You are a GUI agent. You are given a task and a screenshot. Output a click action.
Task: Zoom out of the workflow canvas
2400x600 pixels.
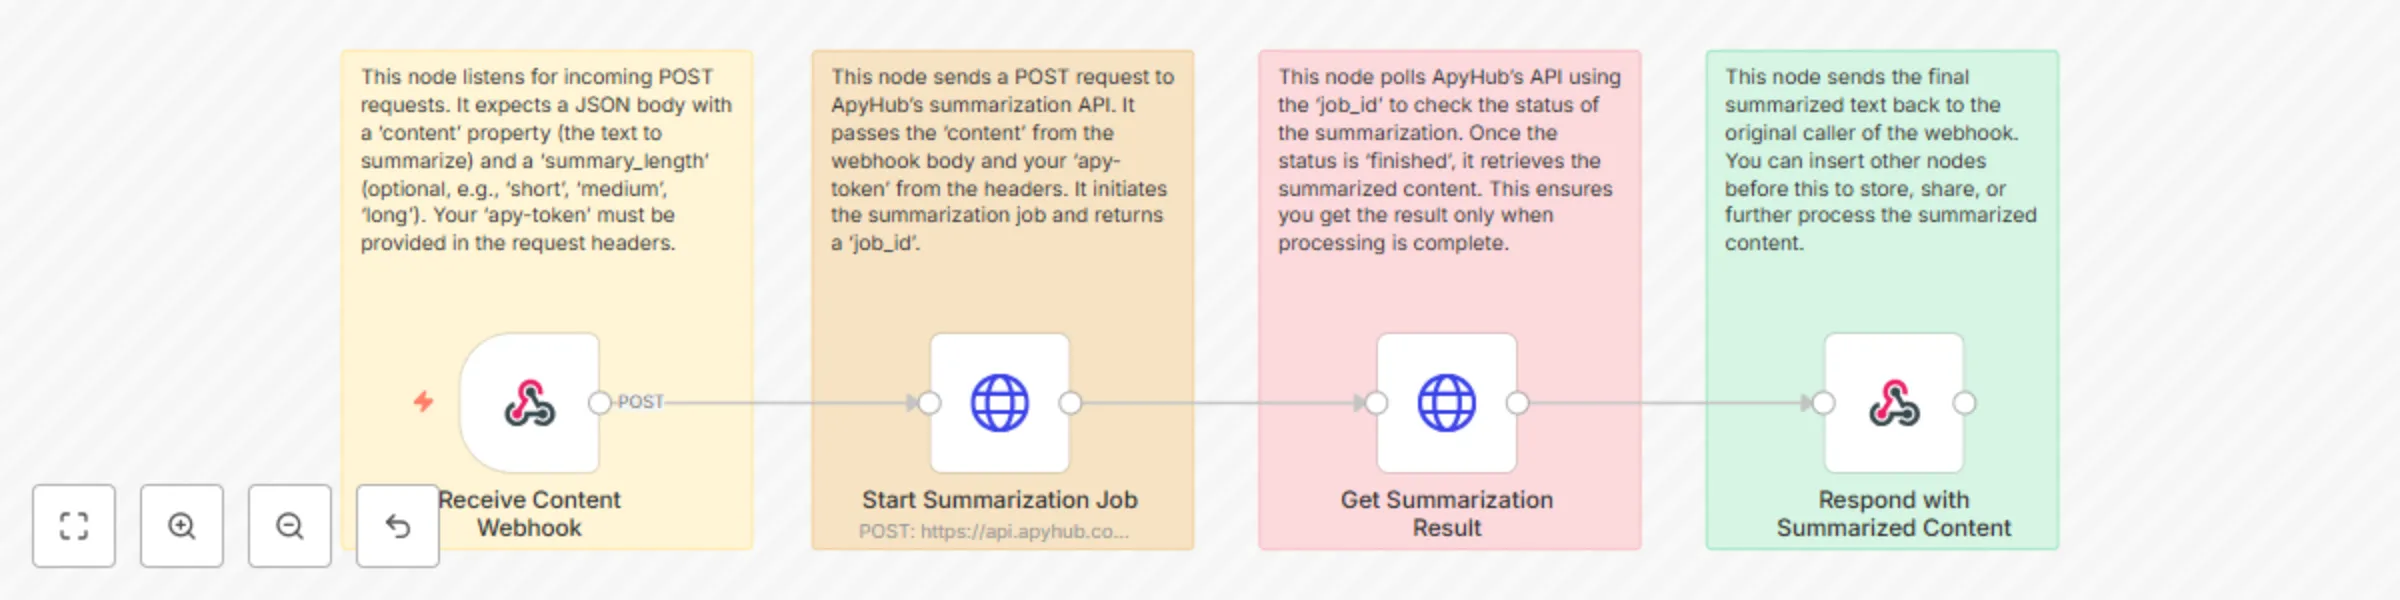(x=289, y=526)
